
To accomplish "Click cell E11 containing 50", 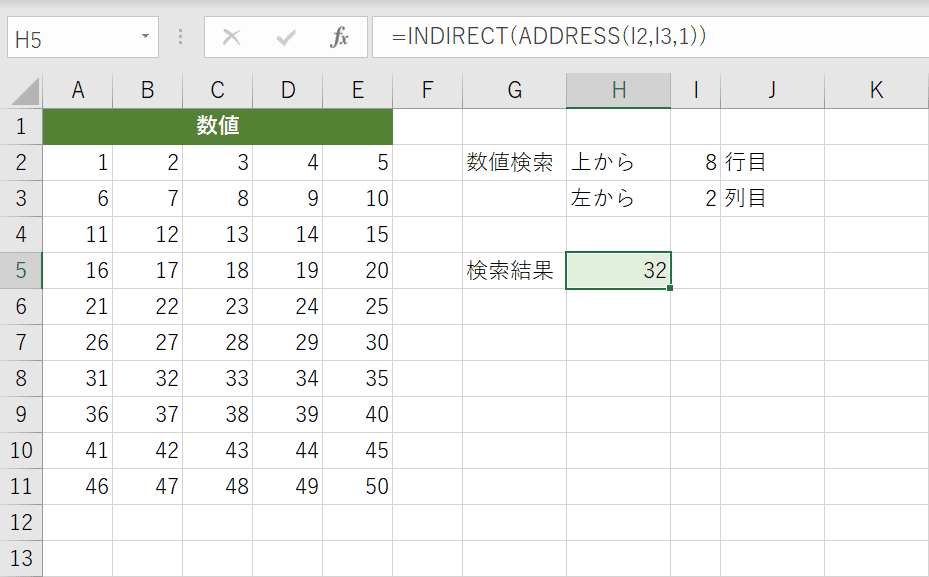I will 357,486.
